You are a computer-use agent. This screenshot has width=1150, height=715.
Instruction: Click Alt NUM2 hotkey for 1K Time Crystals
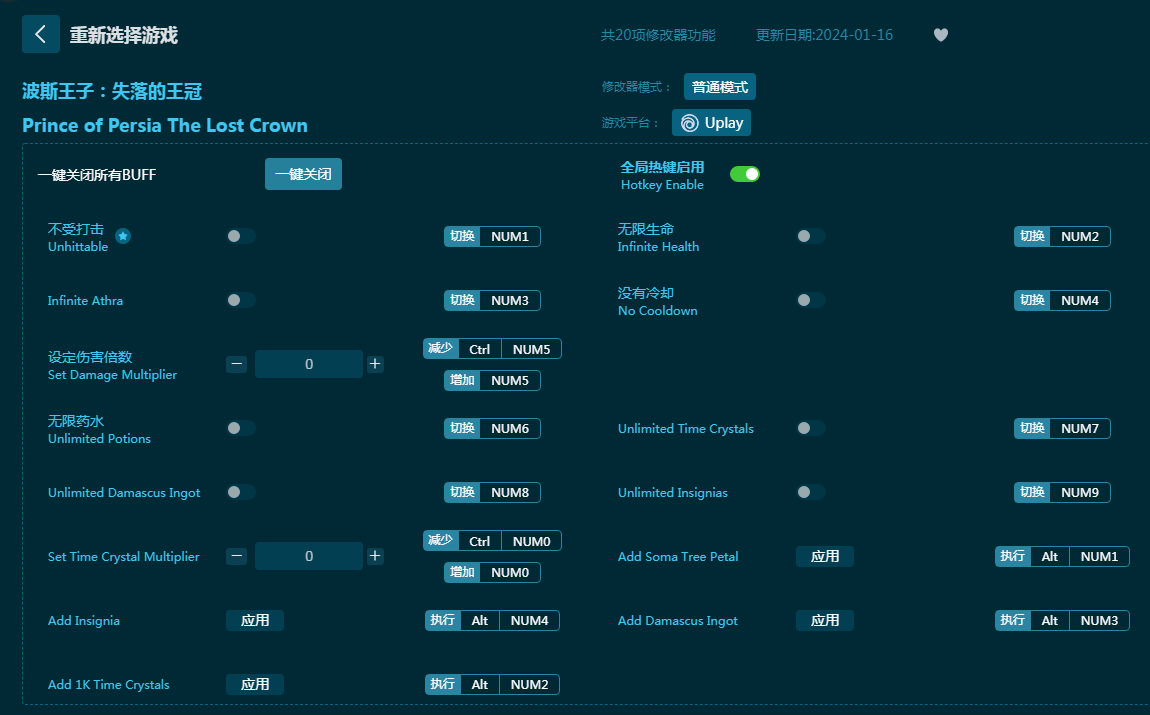pos(492,684)
